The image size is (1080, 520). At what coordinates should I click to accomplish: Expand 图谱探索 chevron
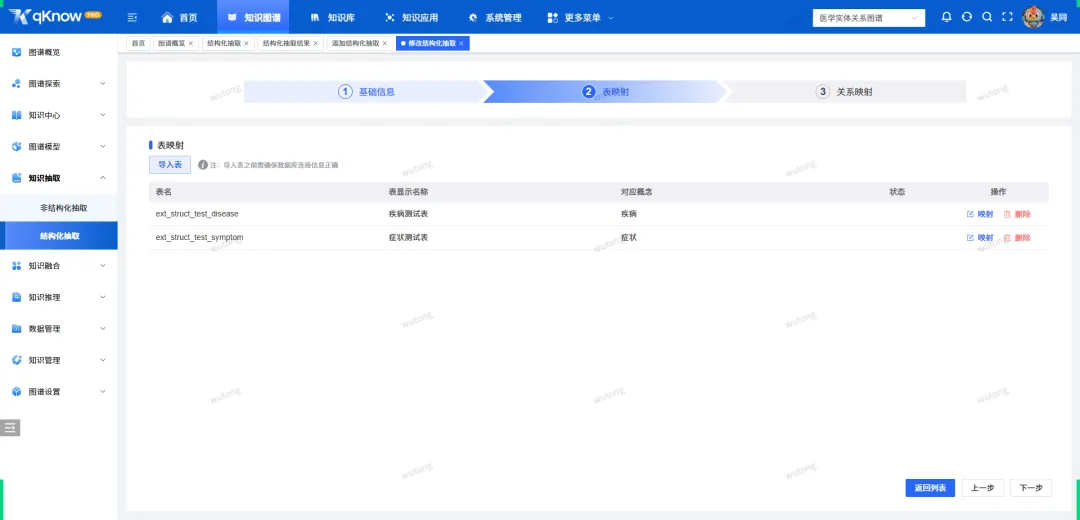coord(103,84)
